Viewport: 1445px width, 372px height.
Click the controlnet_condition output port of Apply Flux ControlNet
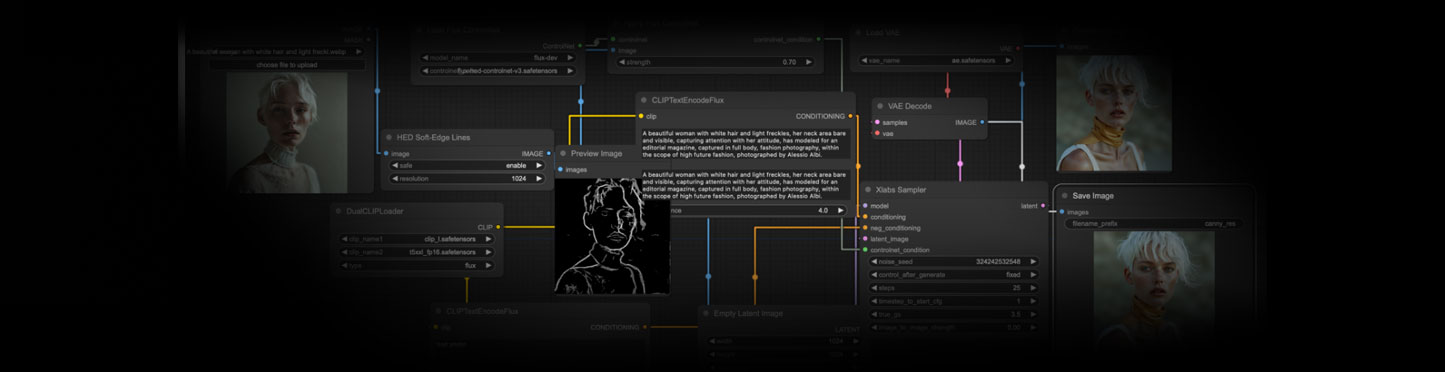pyautogui.click(x=818, y=39)
